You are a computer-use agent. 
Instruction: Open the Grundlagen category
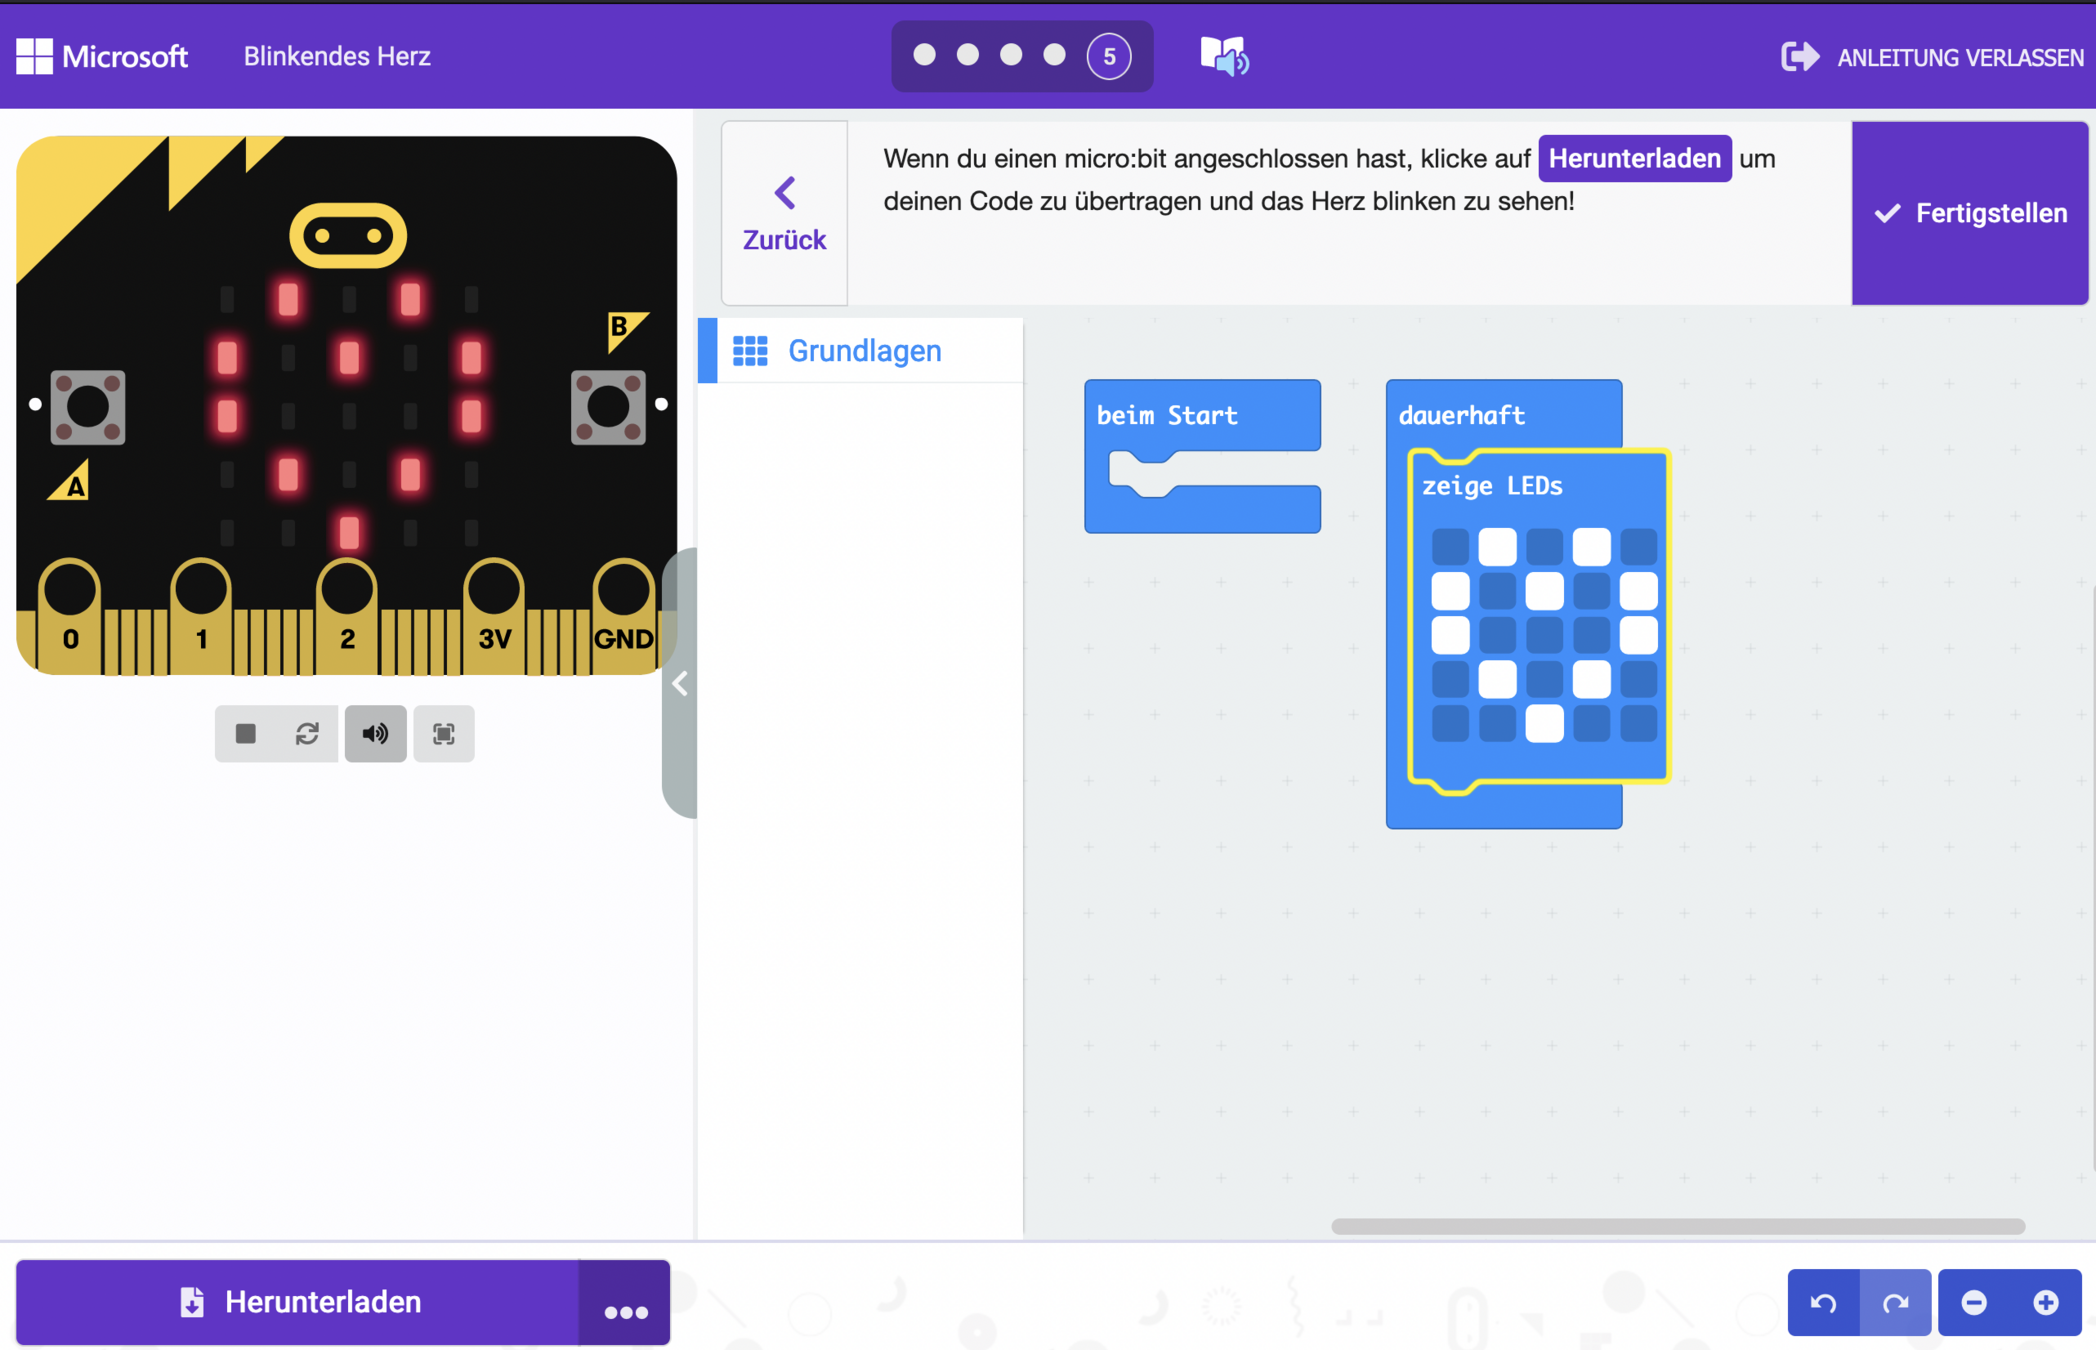863,351
